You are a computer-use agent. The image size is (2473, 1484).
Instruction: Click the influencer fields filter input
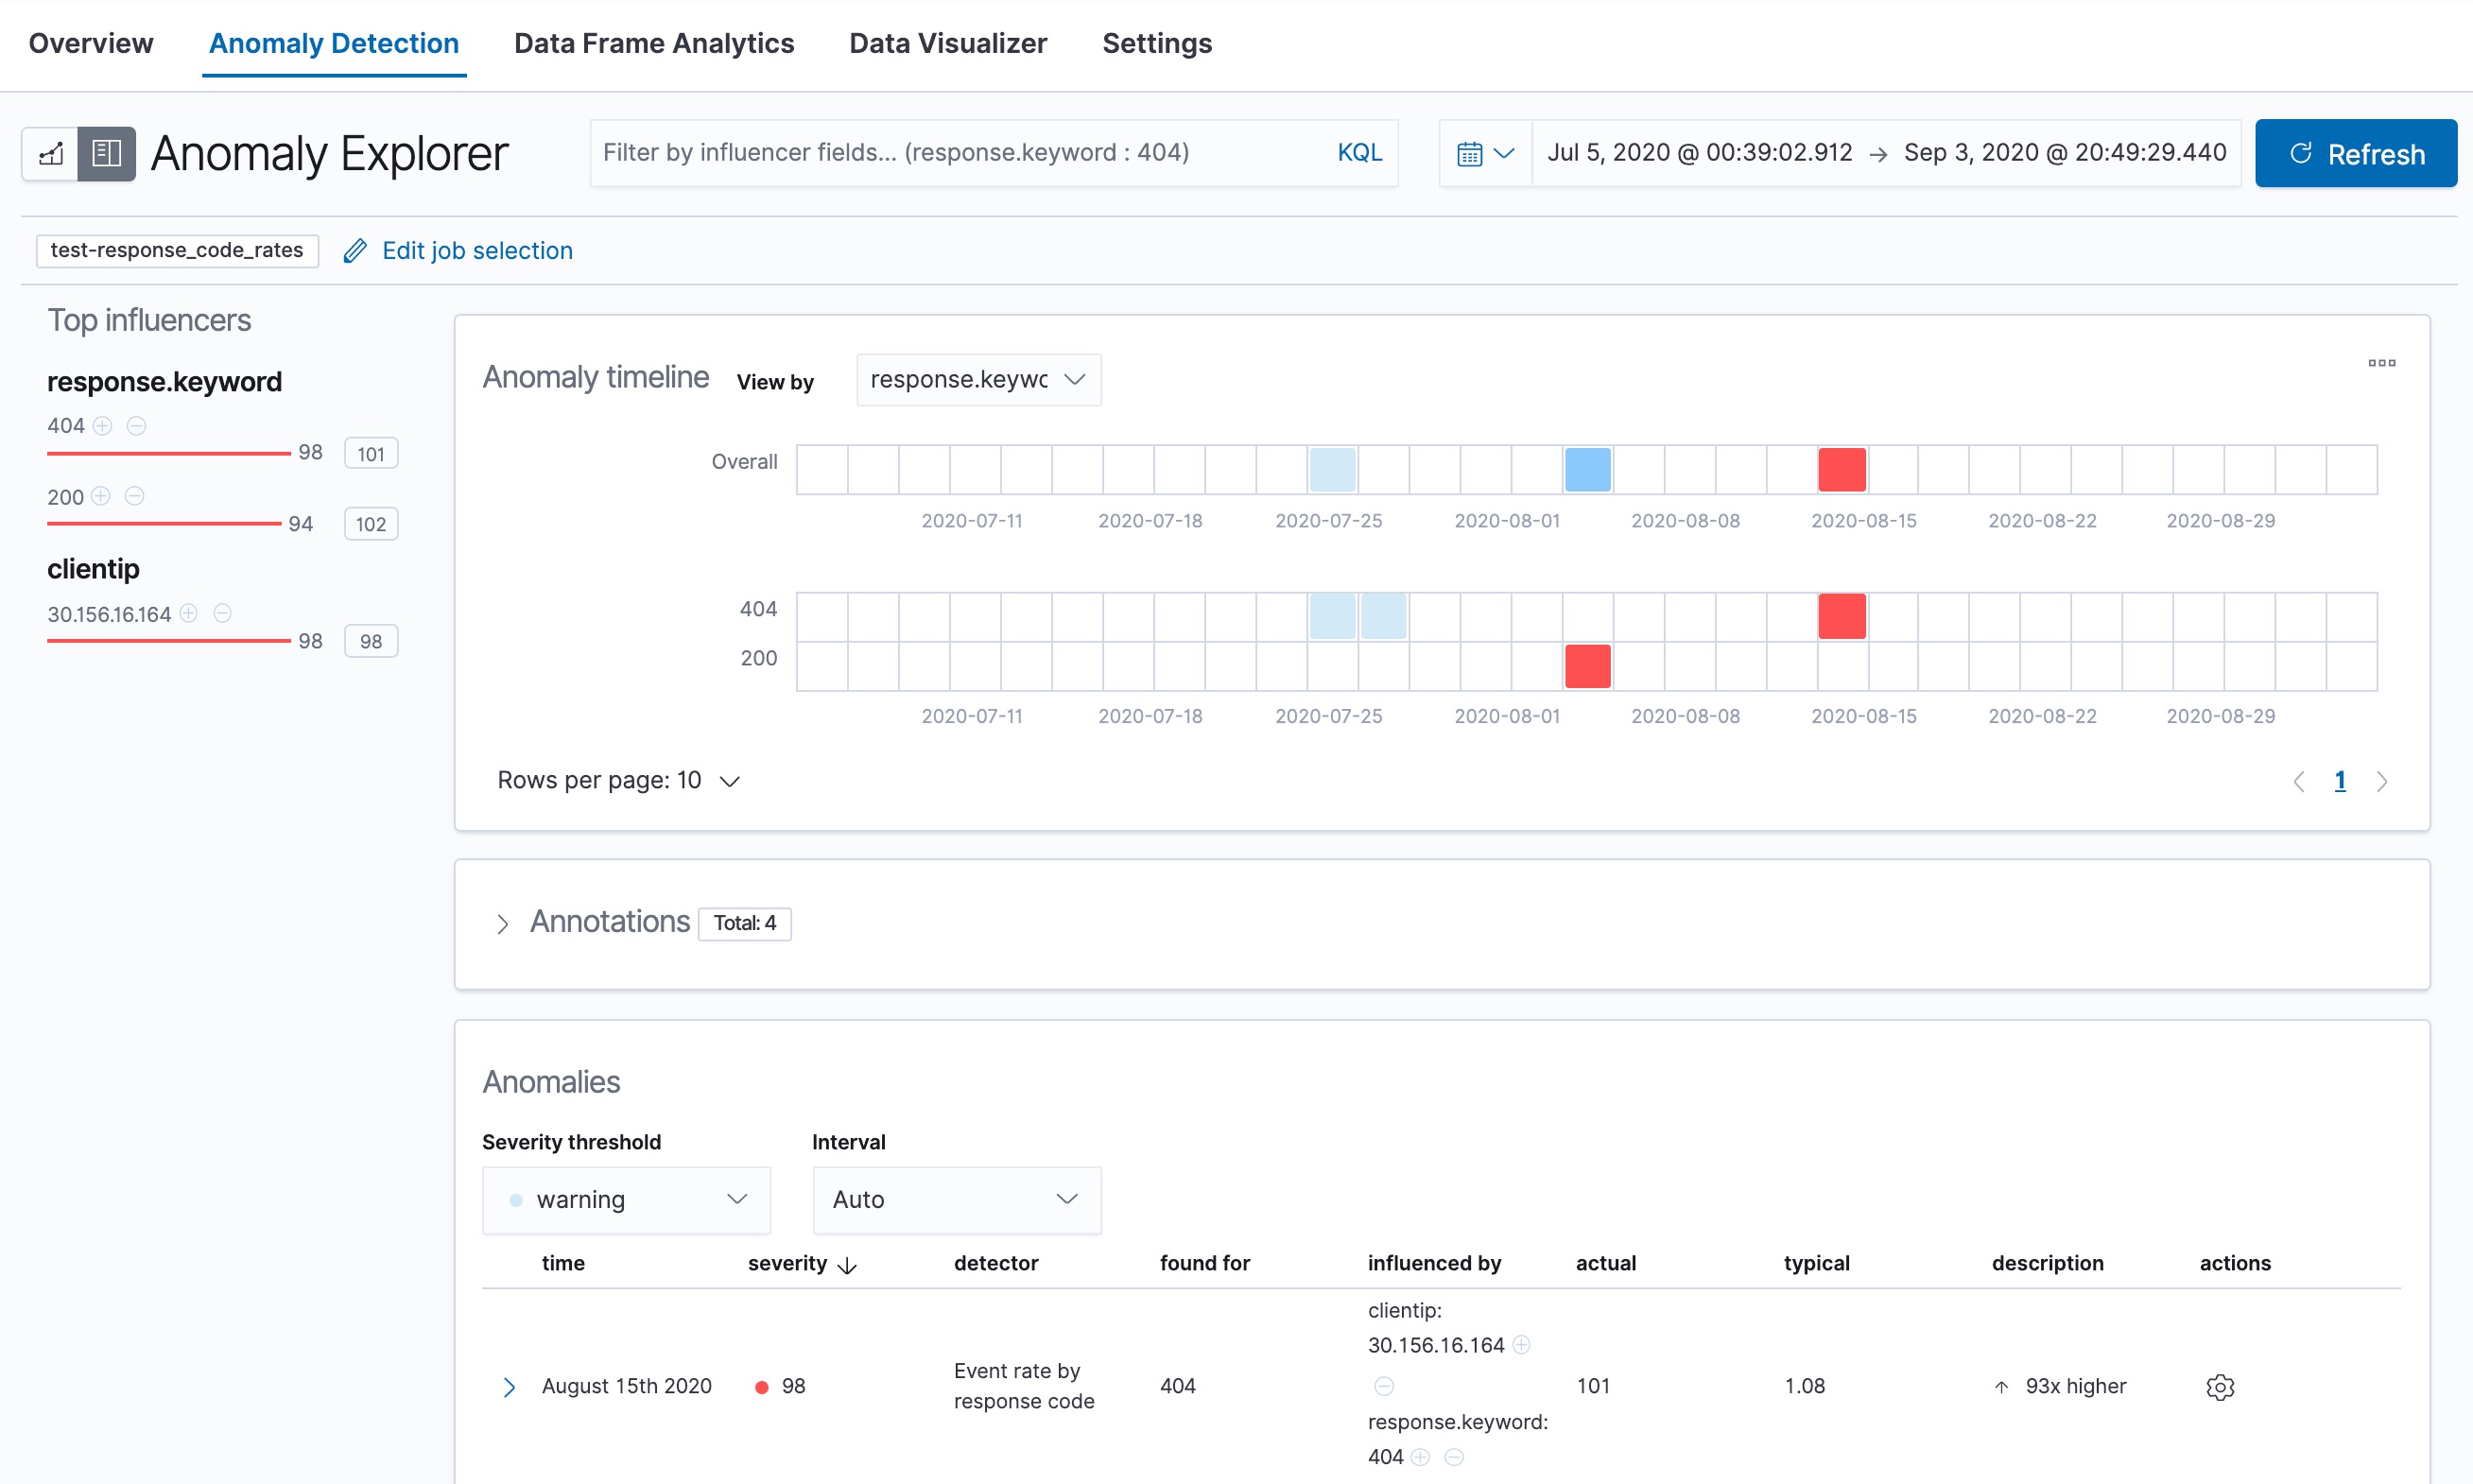click(950, 152)
